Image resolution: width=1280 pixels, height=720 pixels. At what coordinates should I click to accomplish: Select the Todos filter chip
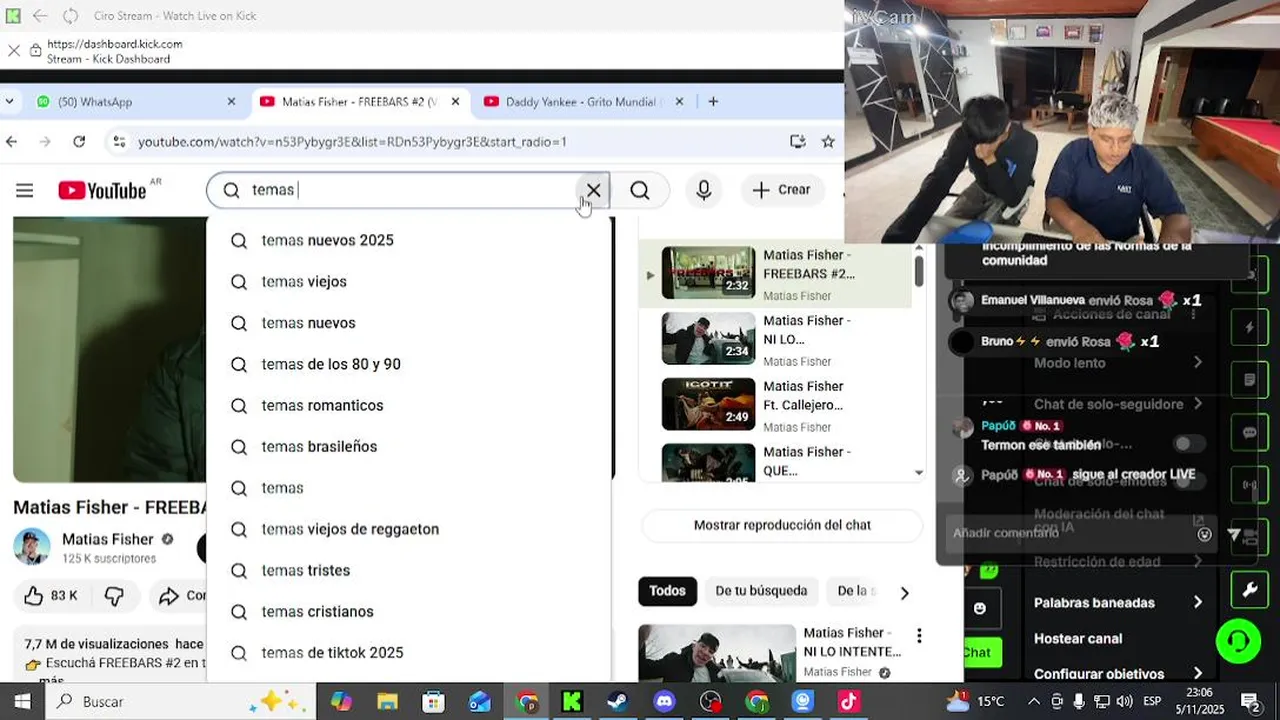pos(667,591)
